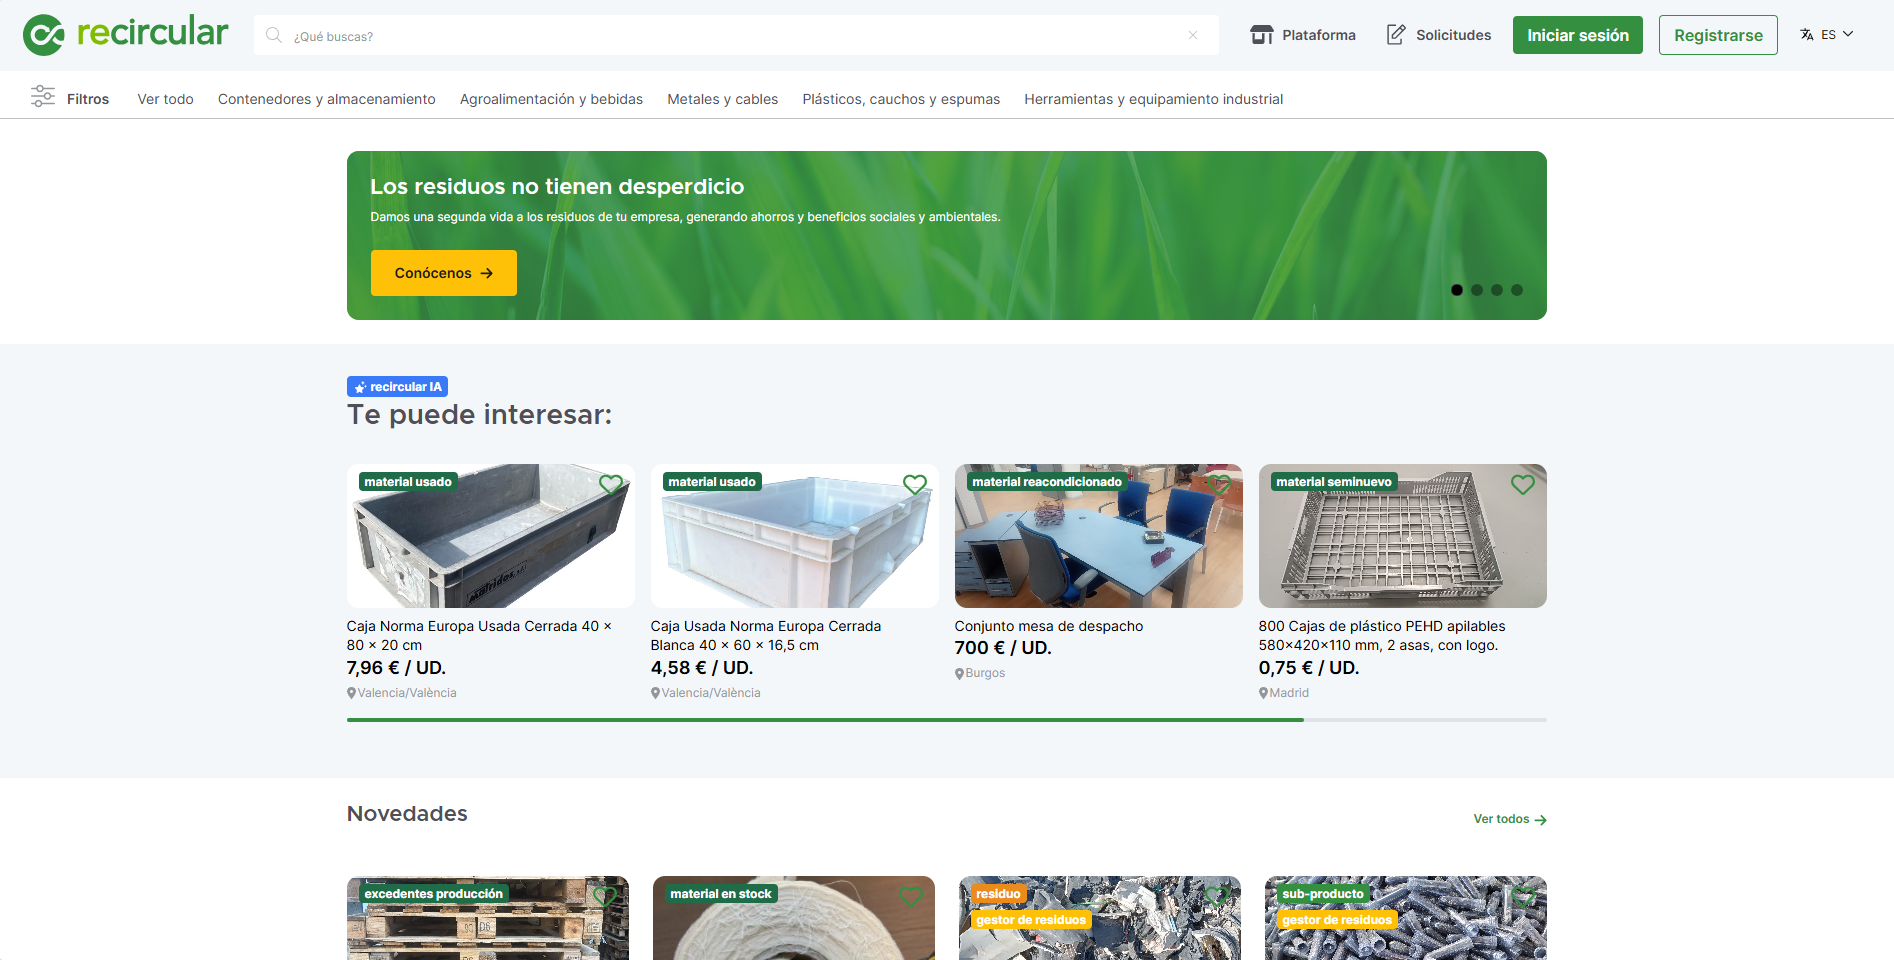Image resolution: width=1894 pixels, height=960 pixels.
Task: Click the 0,75 € / UD. price
Action: pyautogui.click(x=1309, y=668)
